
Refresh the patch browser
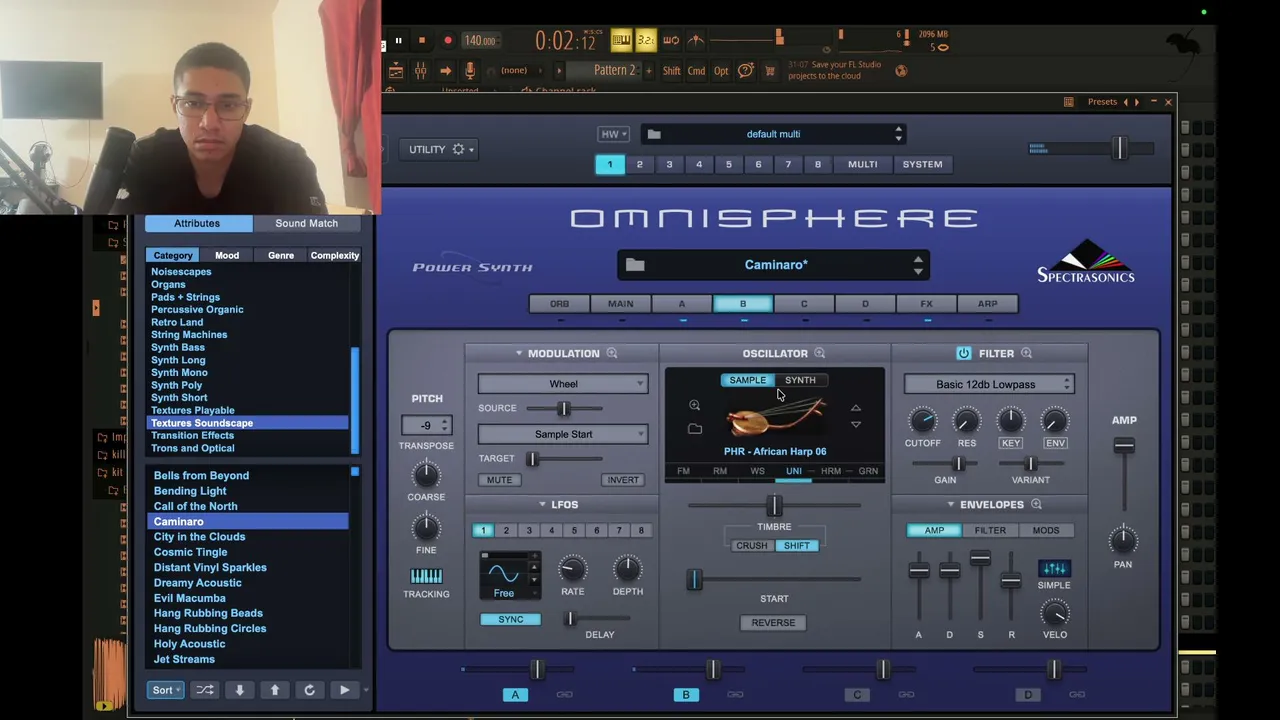click(309, 690)
